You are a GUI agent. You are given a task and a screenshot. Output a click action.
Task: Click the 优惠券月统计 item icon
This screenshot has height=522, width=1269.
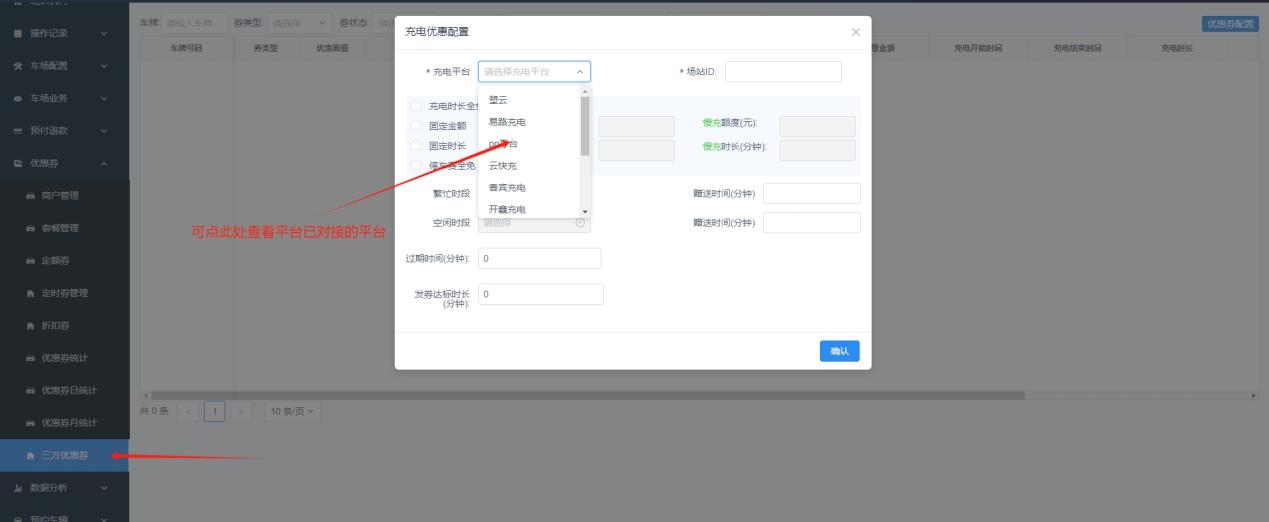coord(30,423)
